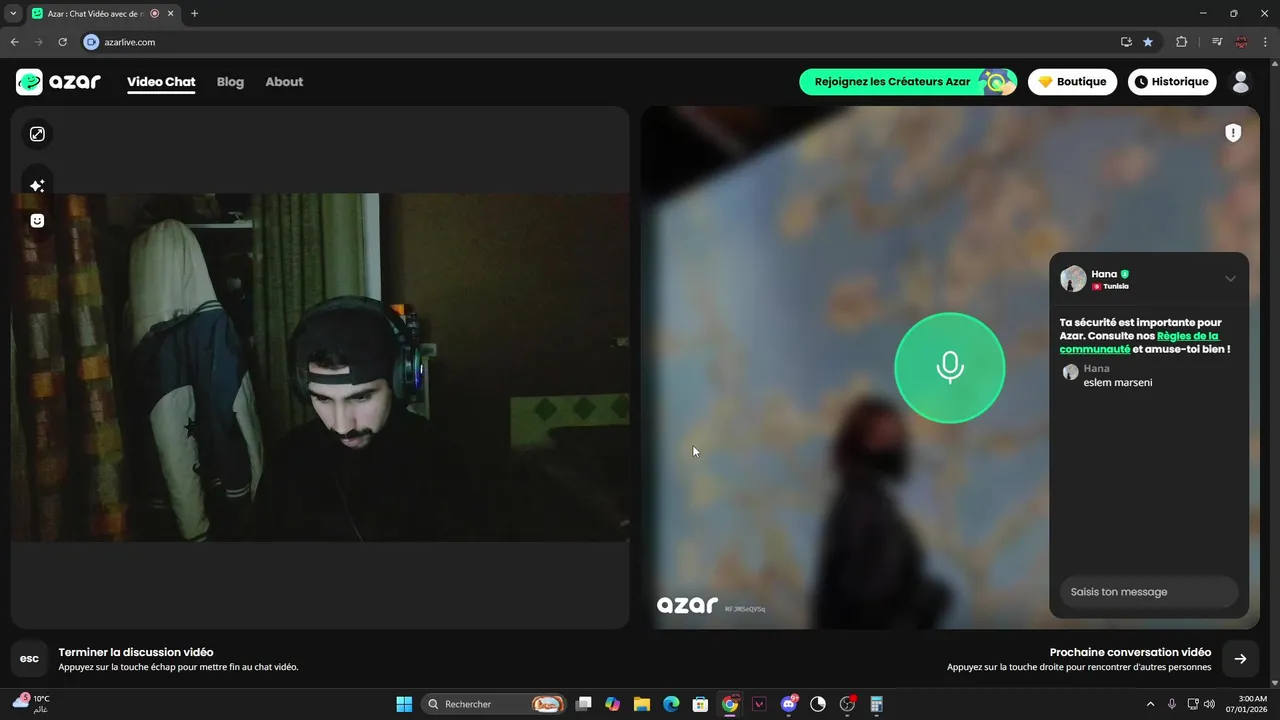
Task: Click the Azar logo in header
Action: 58,82
